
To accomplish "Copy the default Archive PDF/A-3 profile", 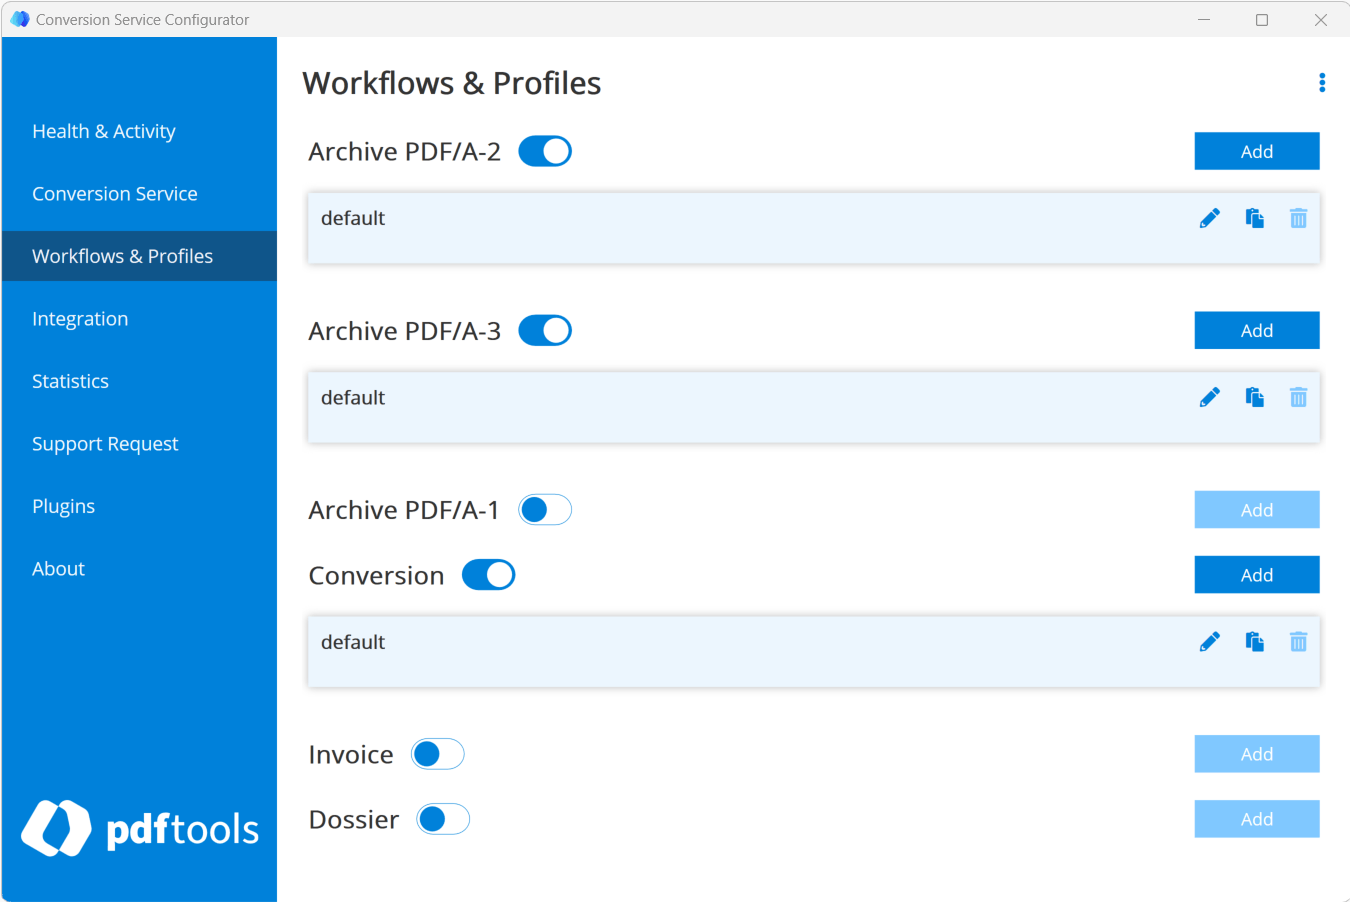I will point(1254,397).
